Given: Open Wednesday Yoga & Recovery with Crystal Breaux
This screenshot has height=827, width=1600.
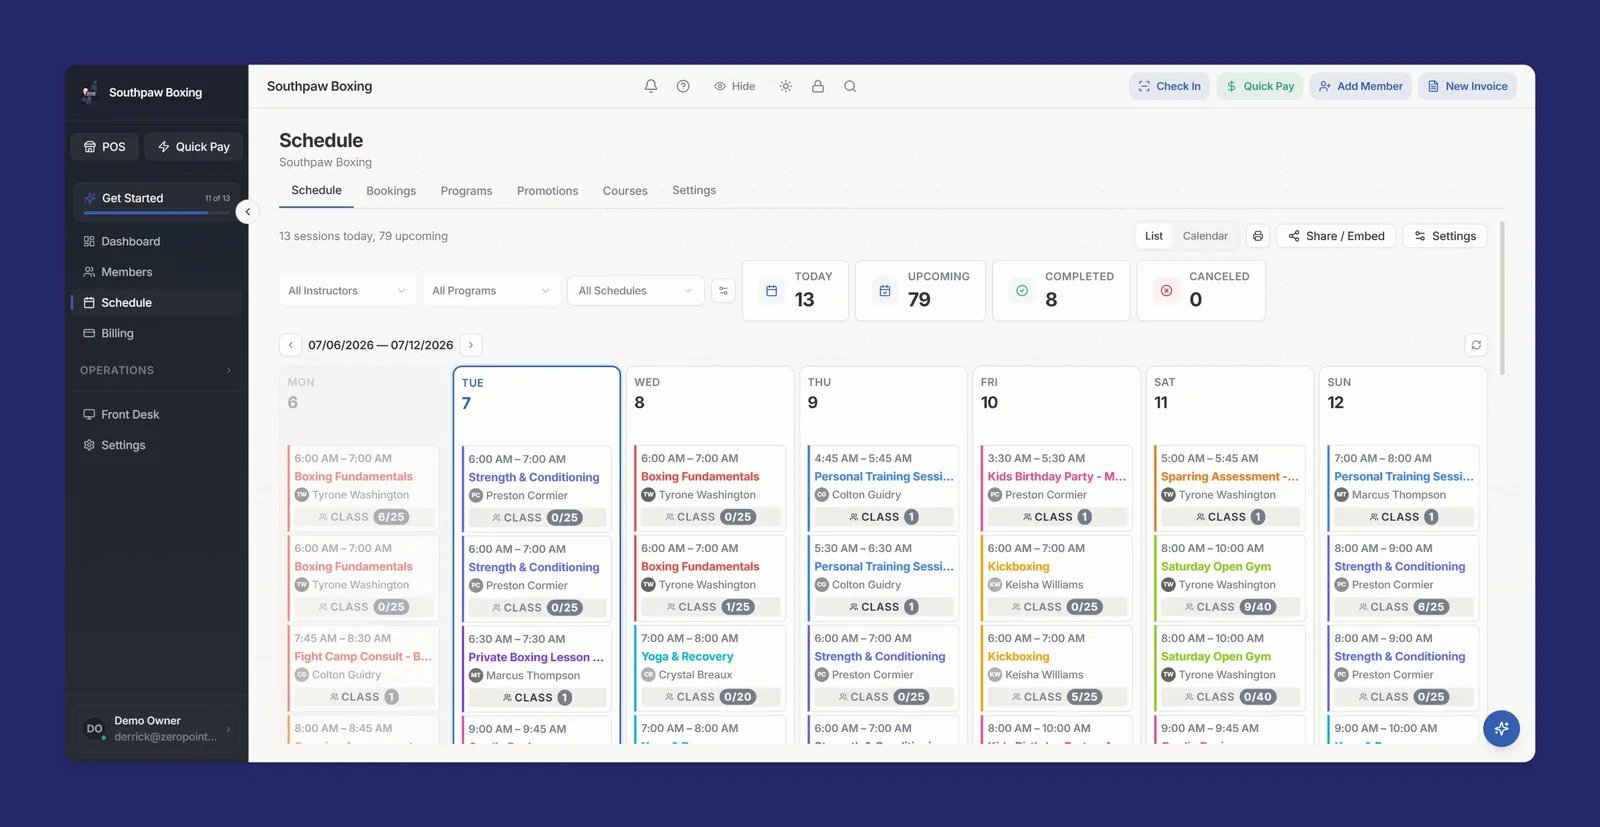Looking at the screenshot, I should [x=709, y=668].
